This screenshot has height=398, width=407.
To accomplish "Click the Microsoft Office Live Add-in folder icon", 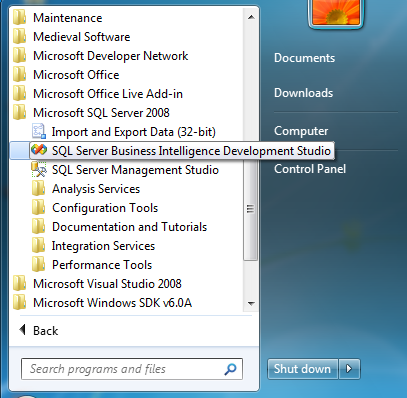I will point(19,94).
